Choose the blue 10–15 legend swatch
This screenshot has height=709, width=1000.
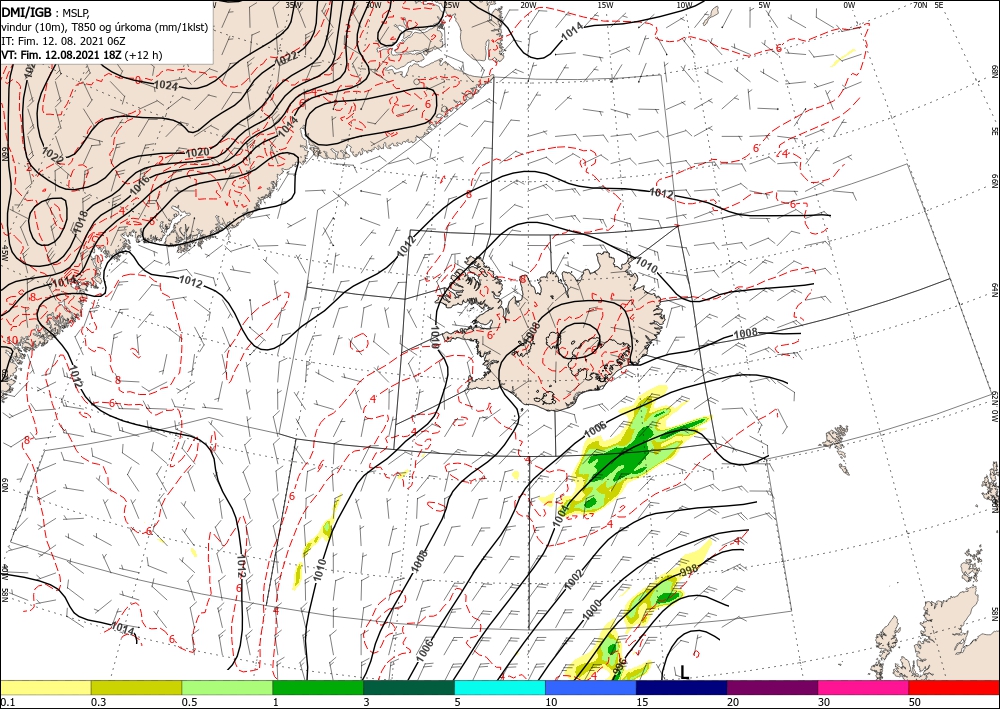[x=591, y=687]
